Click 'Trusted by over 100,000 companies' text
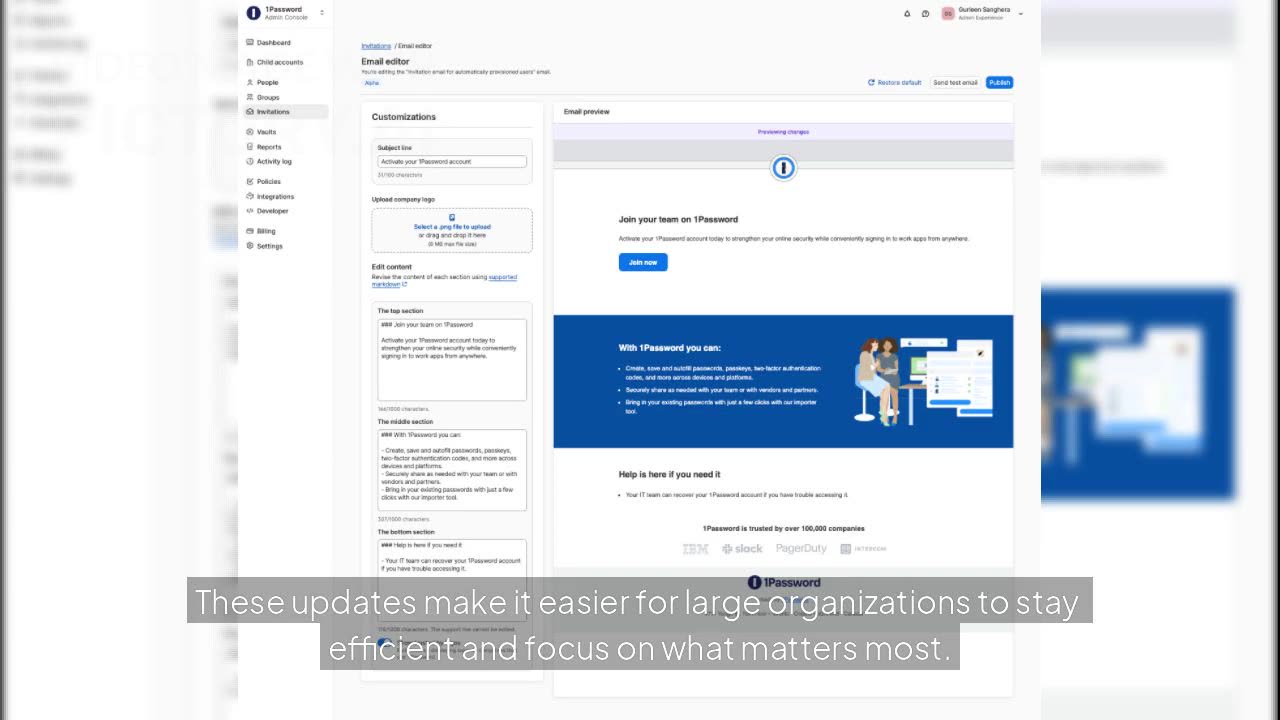Screen dimensions: 1280x720 (x=783, y=528)
